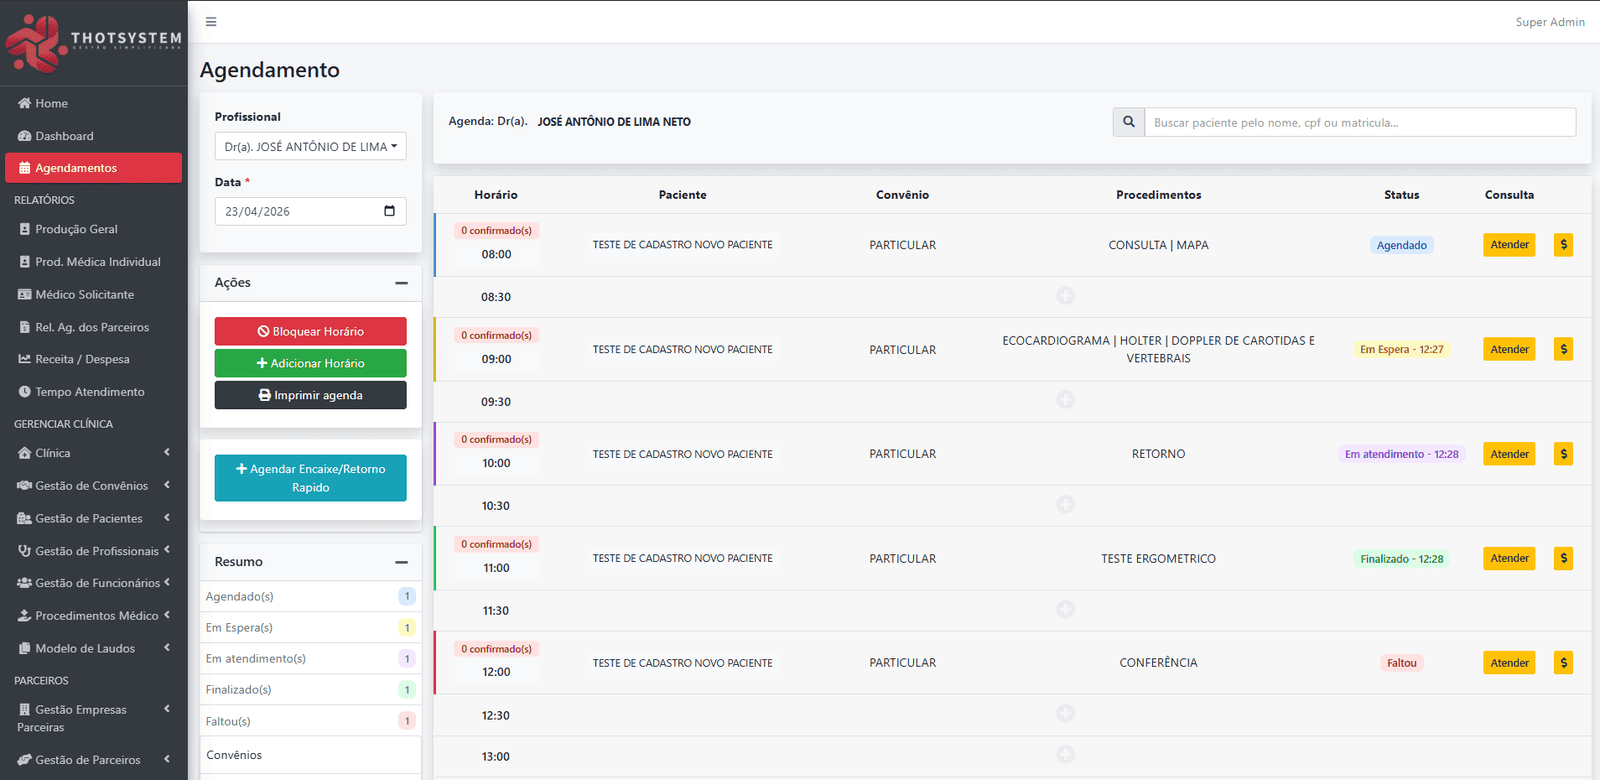Open the Profissional dropdown
This screenshot has width=1600, height=780.
310,147
